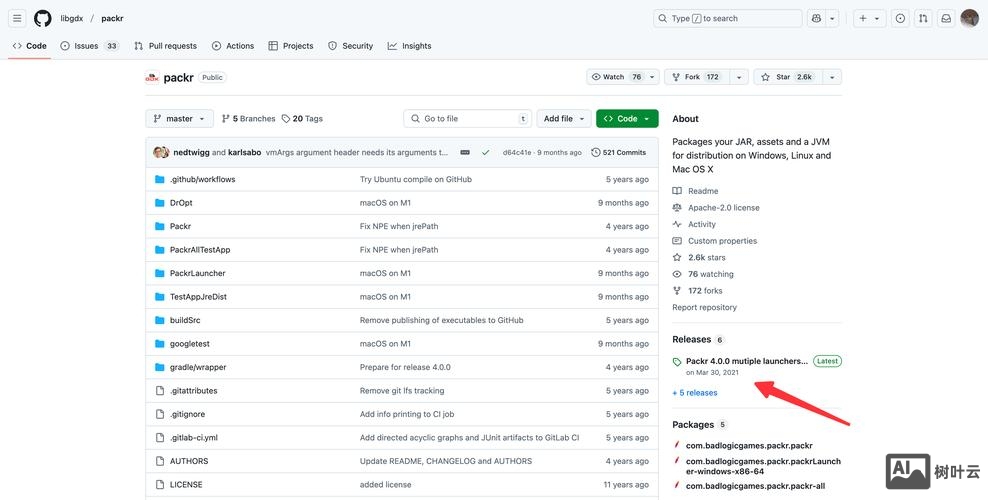Click the GitHub logo home icon
Screen dimensions: 988x500
tap(42, 18)
